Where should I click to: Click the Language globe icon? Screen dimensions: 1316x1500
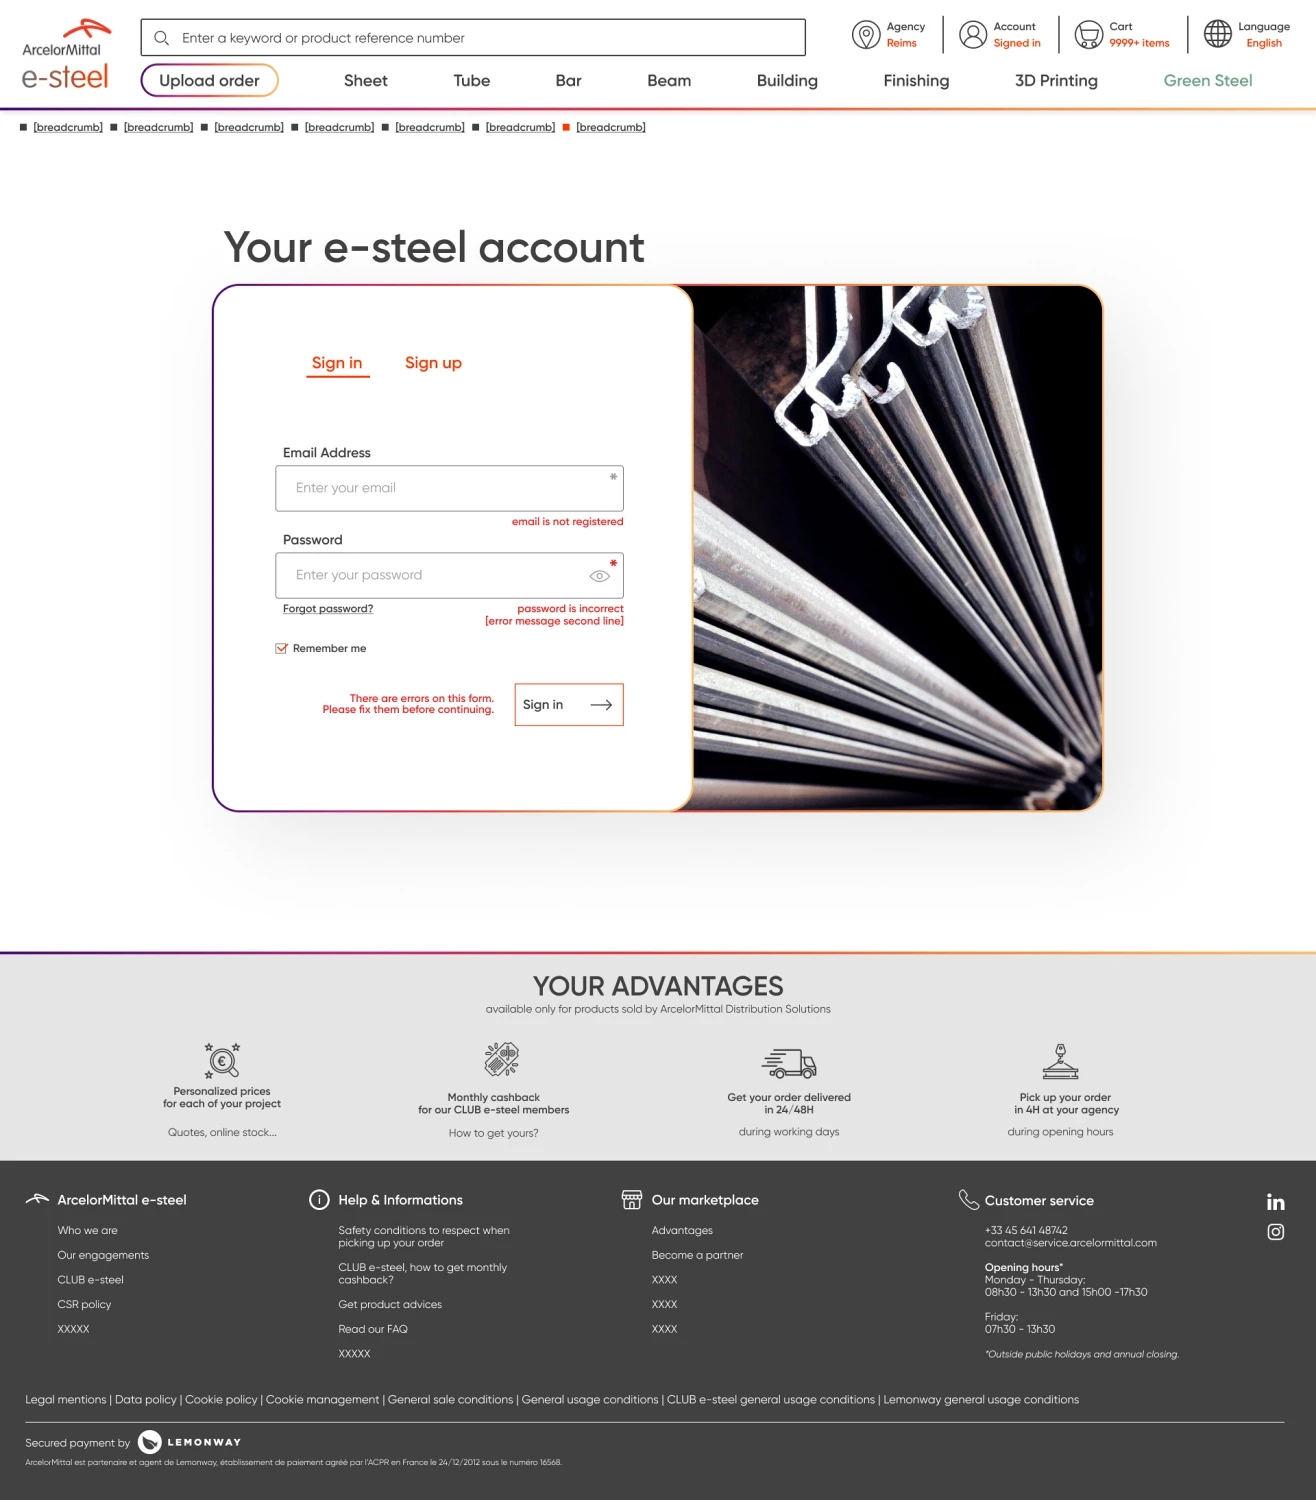1218,34
